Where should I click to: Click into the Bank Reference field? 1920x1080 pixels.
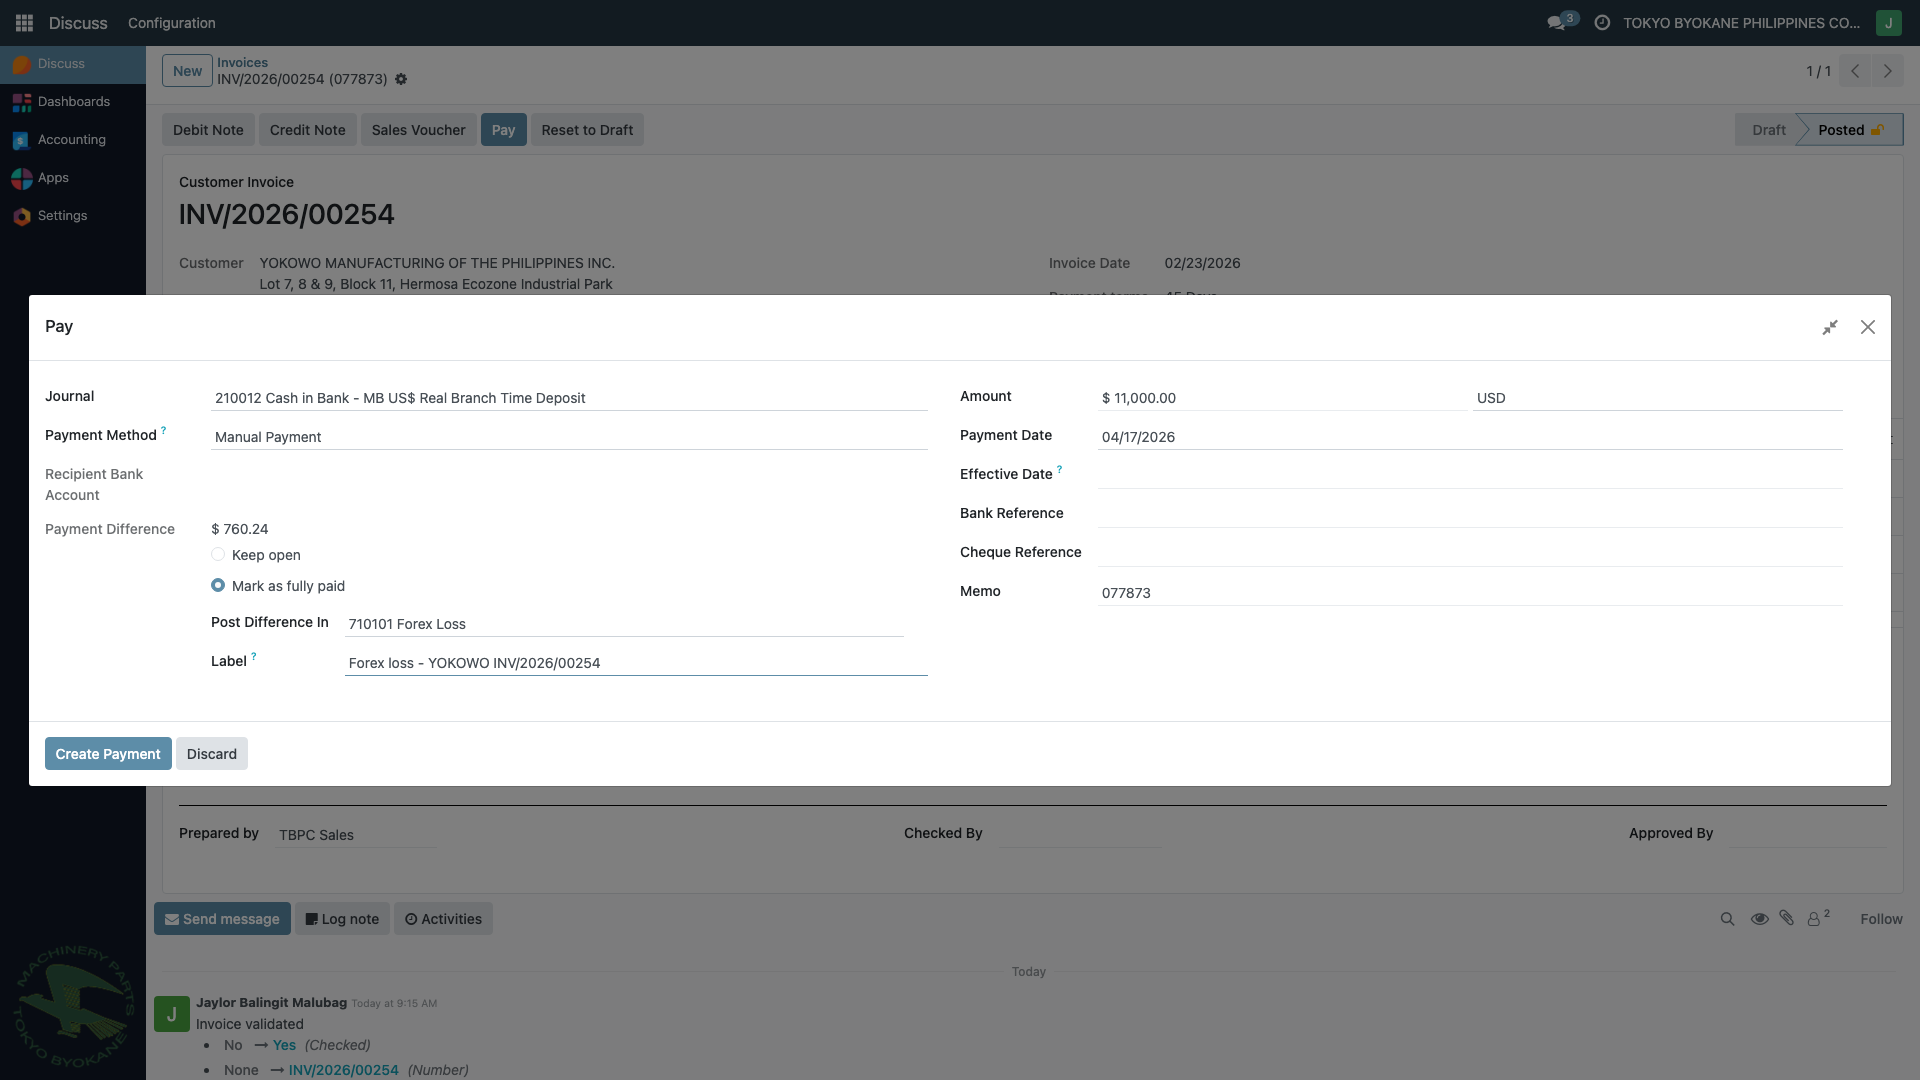pos(1468,513)
